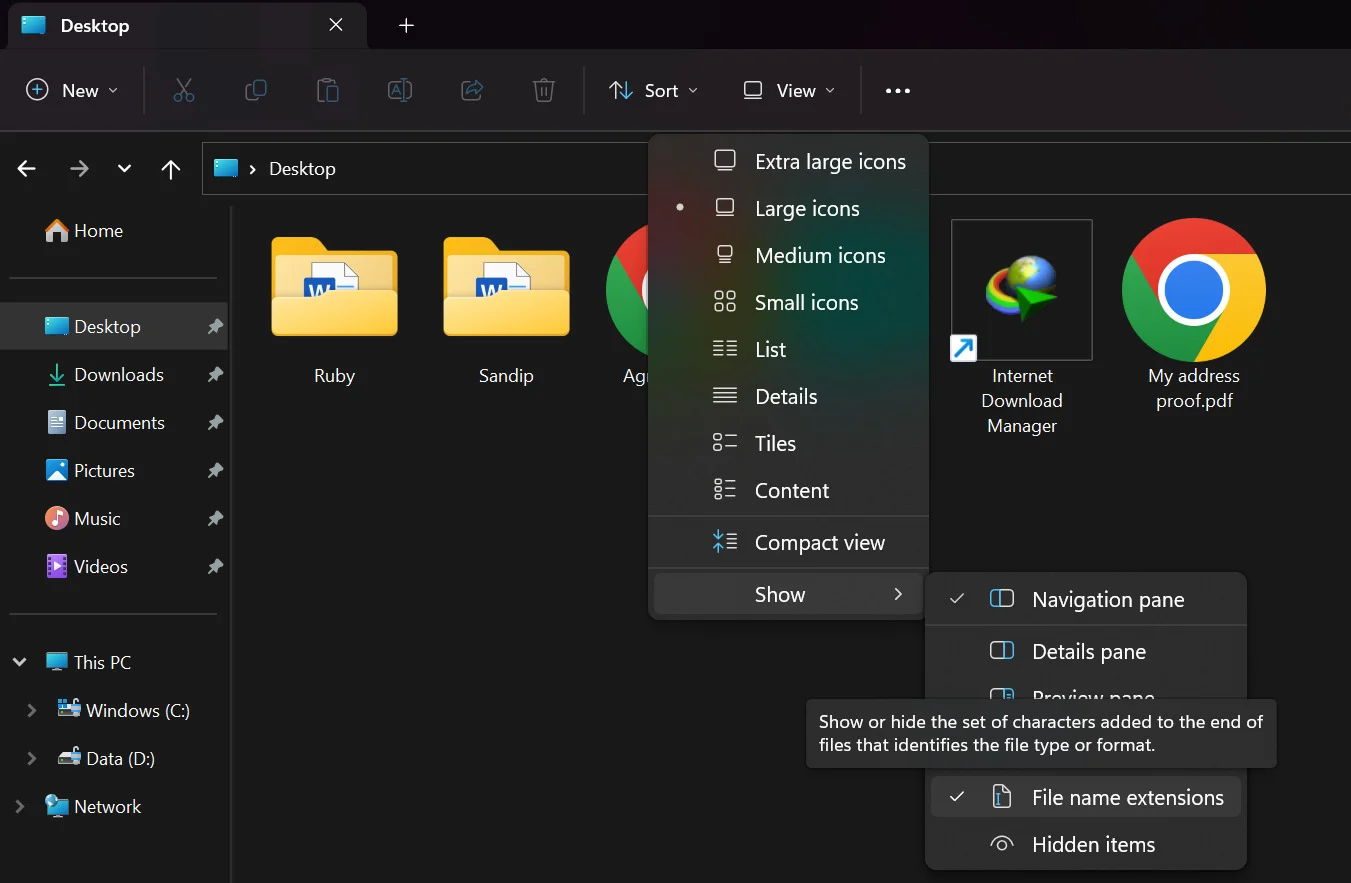Click the Desktop address bar path

click(302, 169)
